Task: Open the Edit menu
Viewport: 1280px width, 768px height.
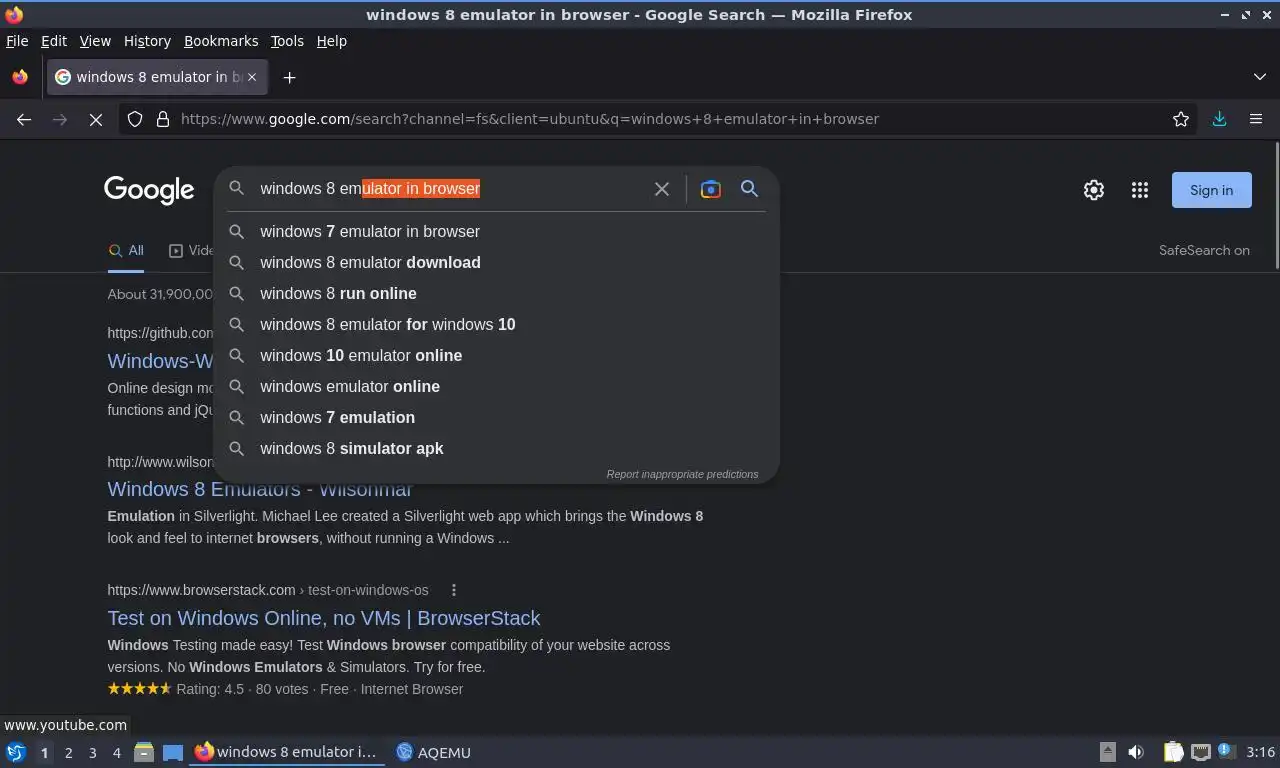Action: click(54, 41)
